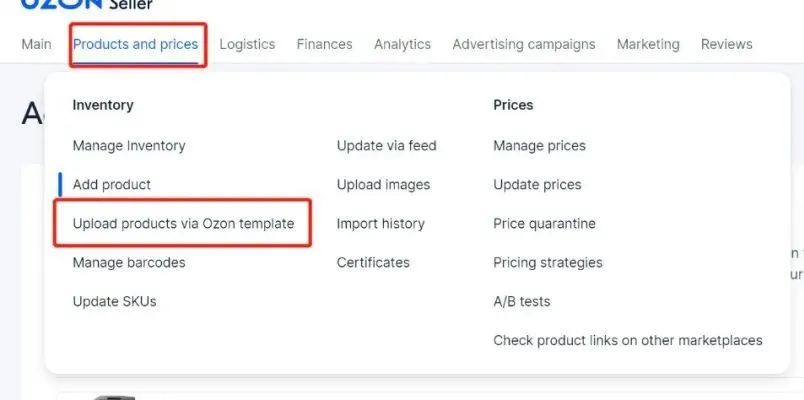Select Pricing strategies

[x=547, y=263]
